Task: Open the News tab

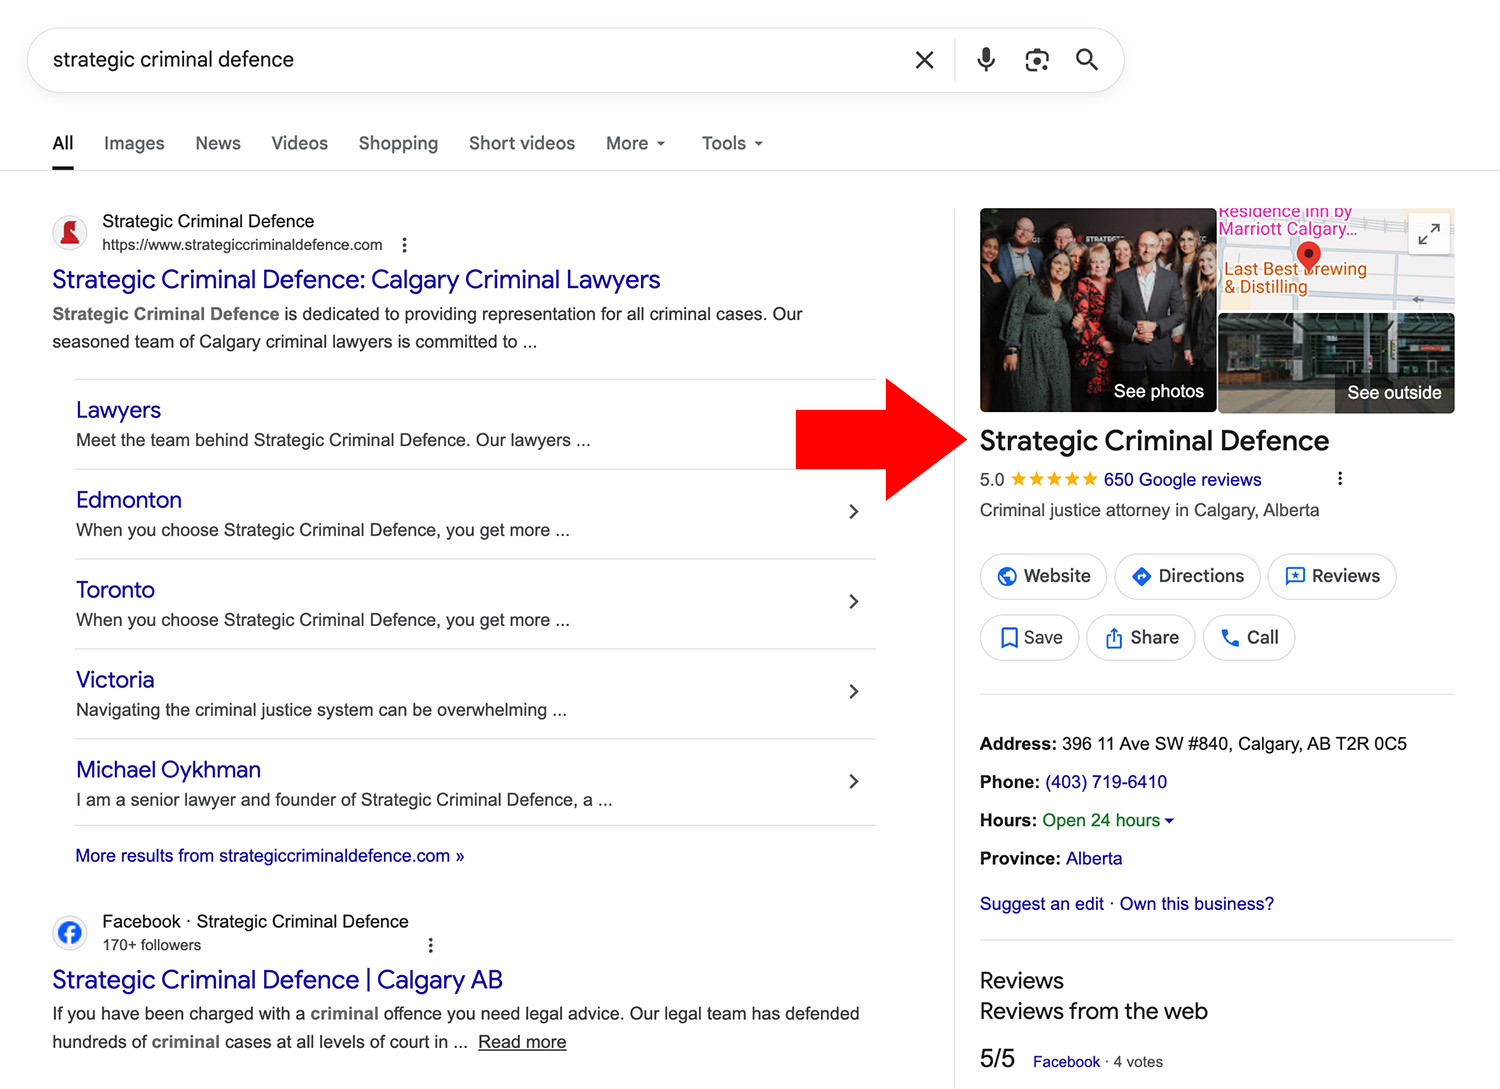Action: [218, 143]
